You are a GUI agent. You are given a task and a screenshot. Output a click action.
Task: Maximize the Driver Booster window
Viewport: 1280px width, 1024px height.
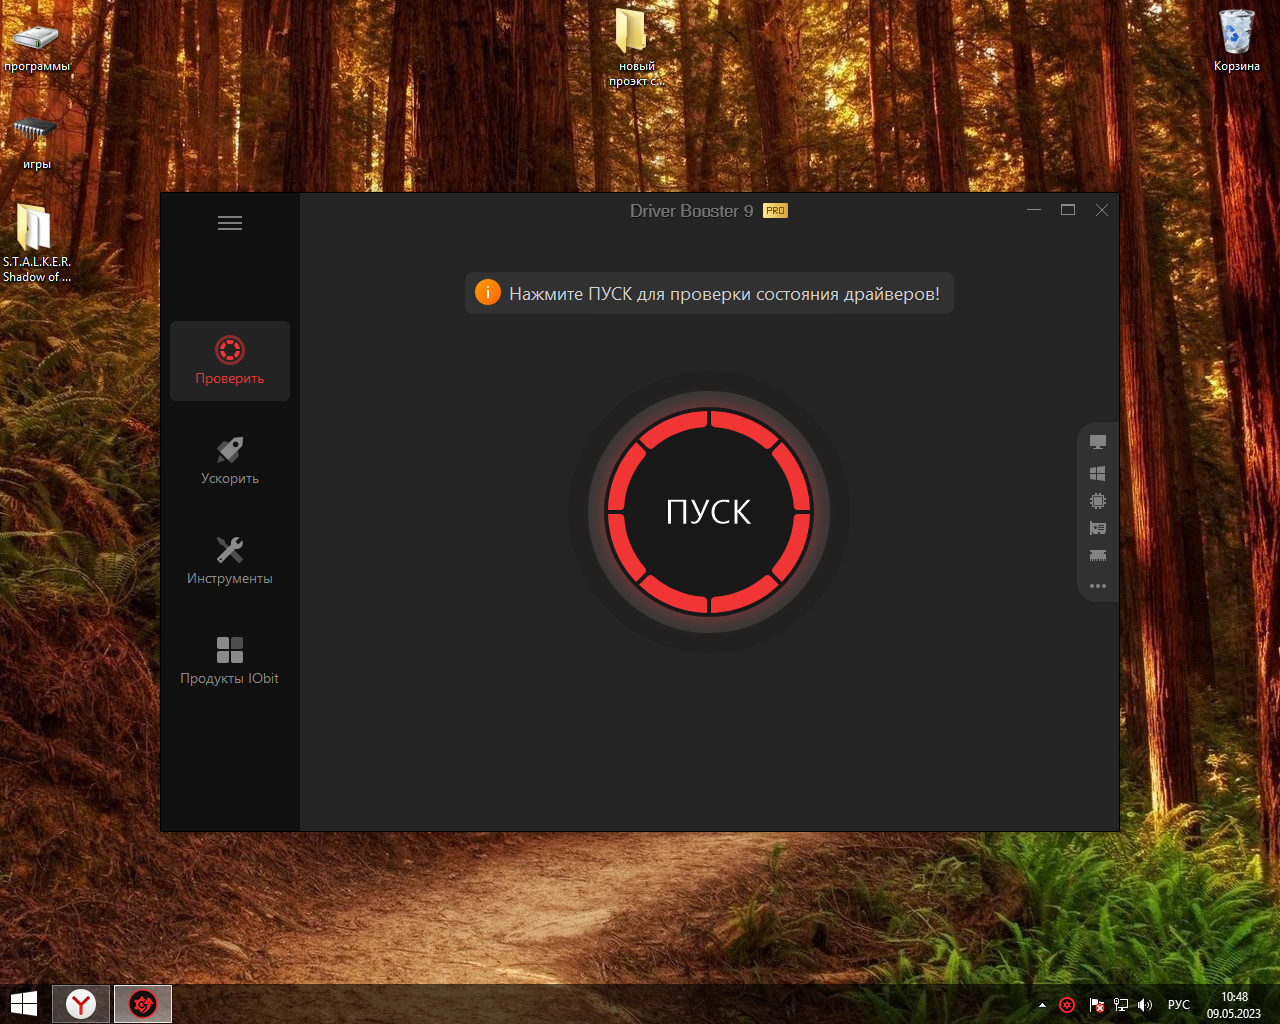[1068, 210]
